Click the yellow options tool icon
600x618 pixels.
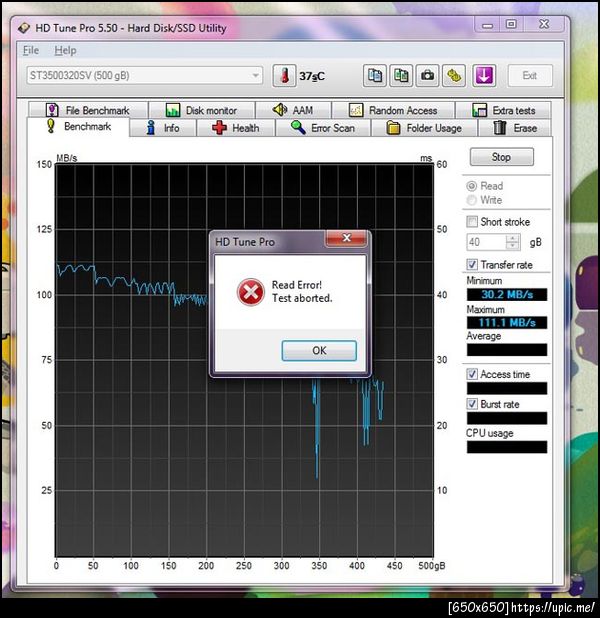454,75
